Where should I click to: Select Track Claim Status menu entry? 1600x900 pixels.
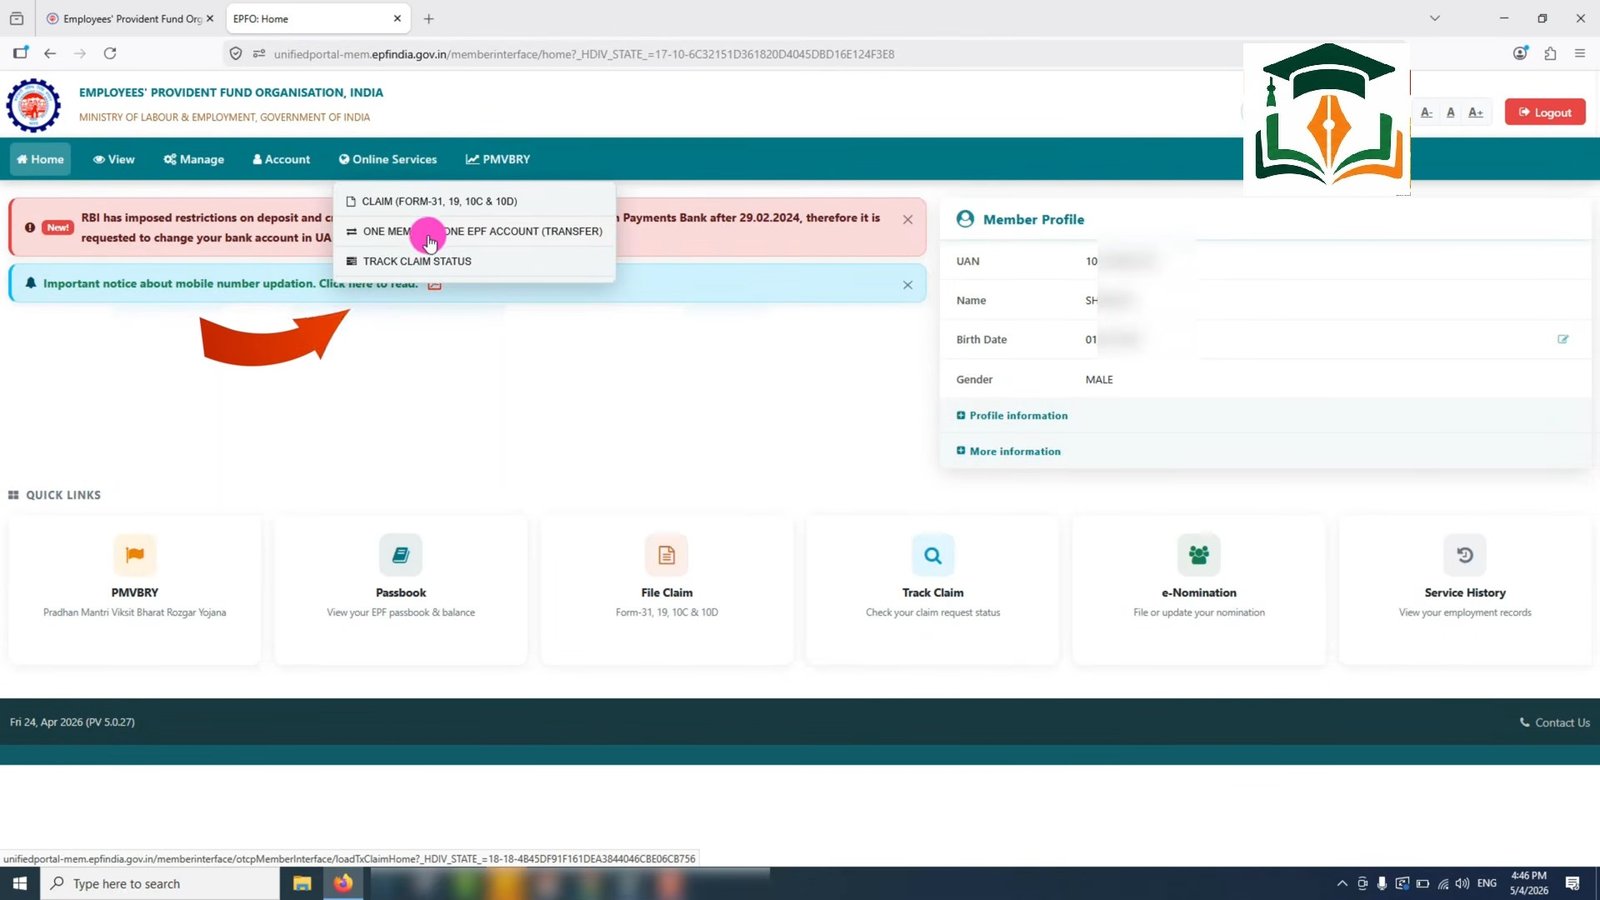click(474, 261)
